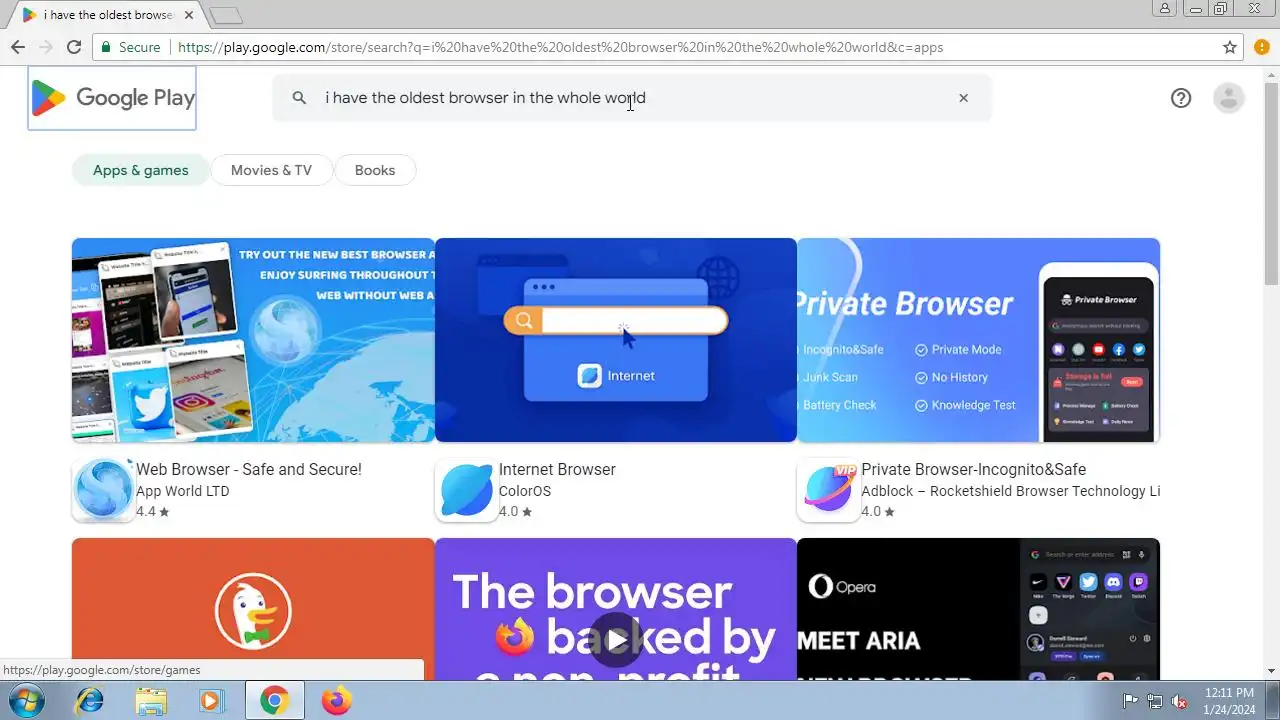Open Web Browser - Safe and Secure app icon
Viewport: 1280px width, 720px height.
click(103, 490)
